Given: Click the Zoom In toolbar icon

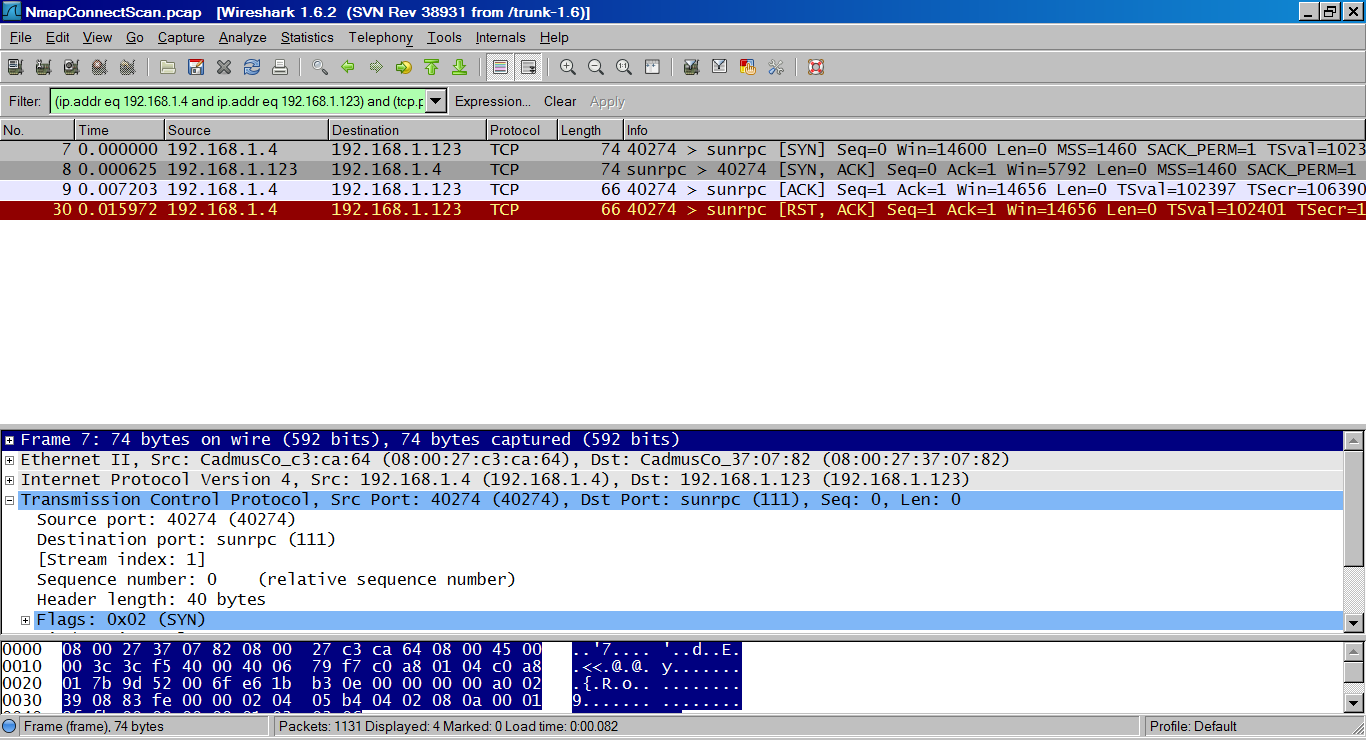Looking at the screenshot, I should click(567, 67).
